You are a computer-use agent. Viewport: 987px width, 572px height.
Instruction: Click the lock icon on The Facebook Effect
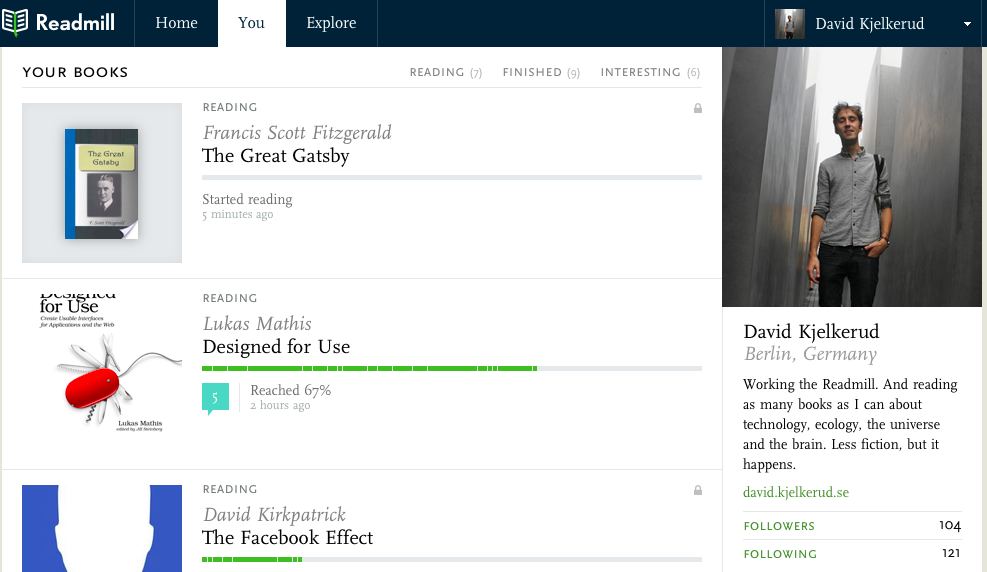pos(697,490)
